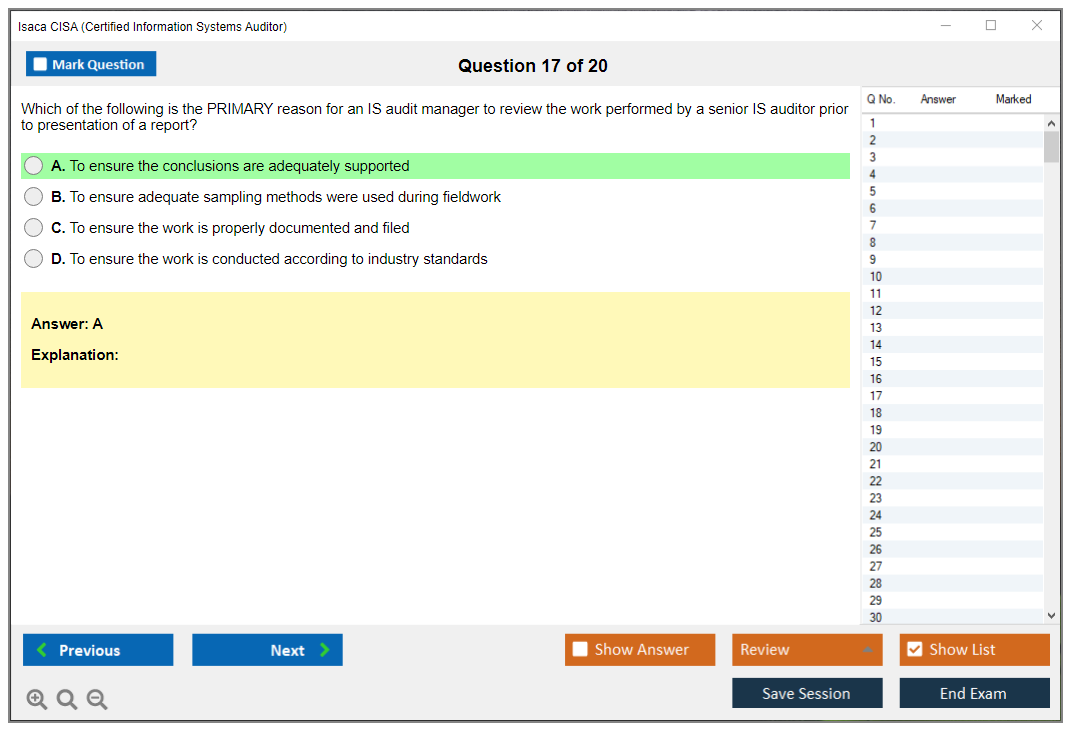Image resolution: width=1075 pixels, height=735 pixels.
Task: Pick option D about industry standards
Action: point(34,259)
